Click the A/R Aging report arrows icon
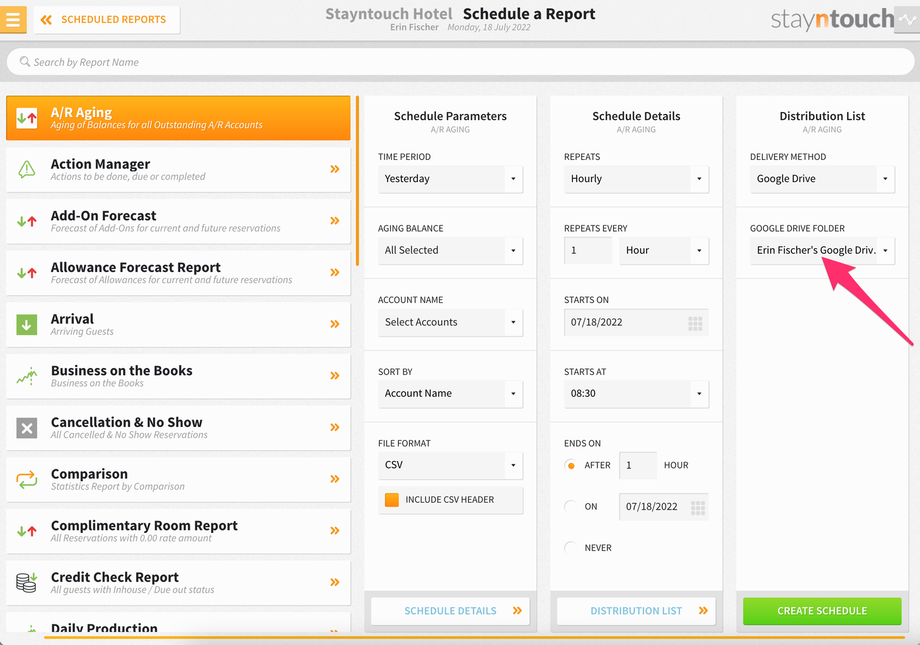This screenshot has width=920, height=645. [27, 118]
